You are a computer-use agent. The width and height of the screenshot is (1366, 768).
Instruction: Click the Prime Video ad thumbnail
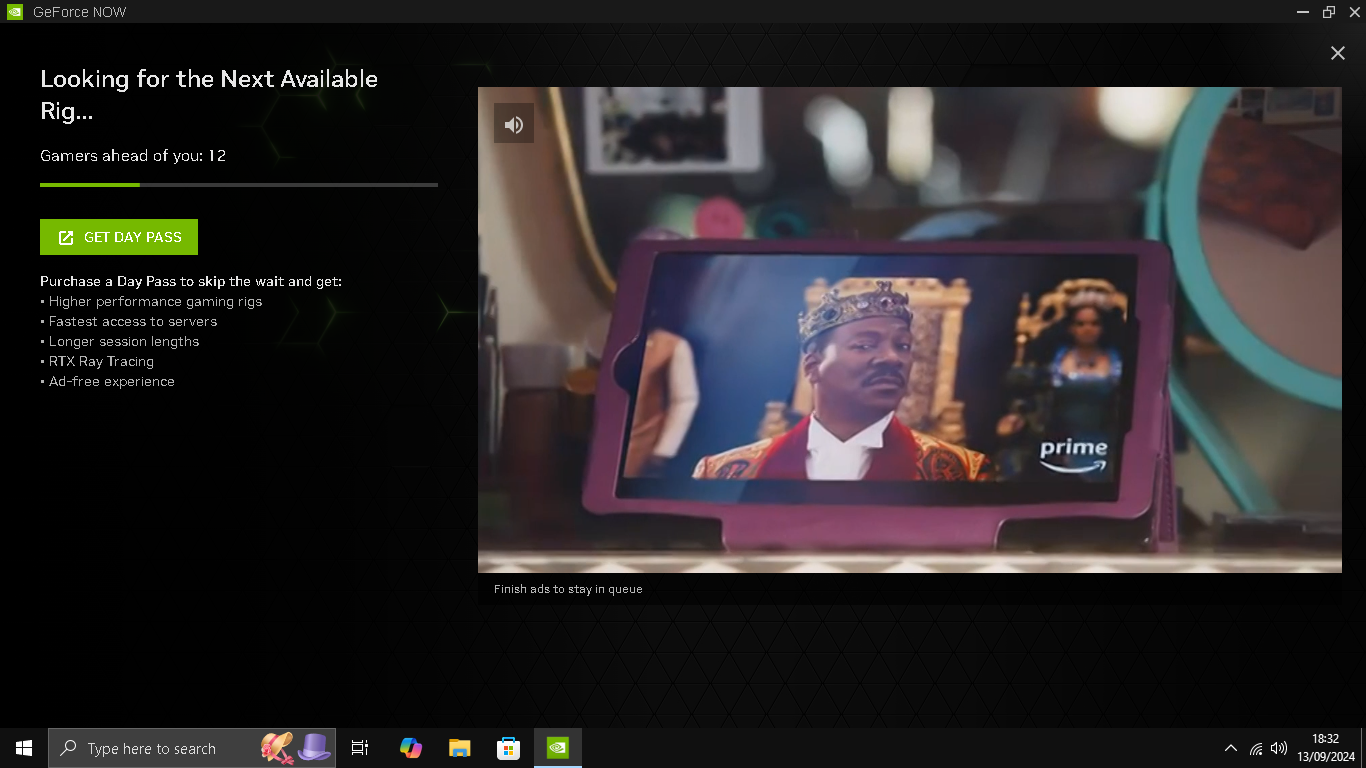pyautogui.click(x=910, y=330)
